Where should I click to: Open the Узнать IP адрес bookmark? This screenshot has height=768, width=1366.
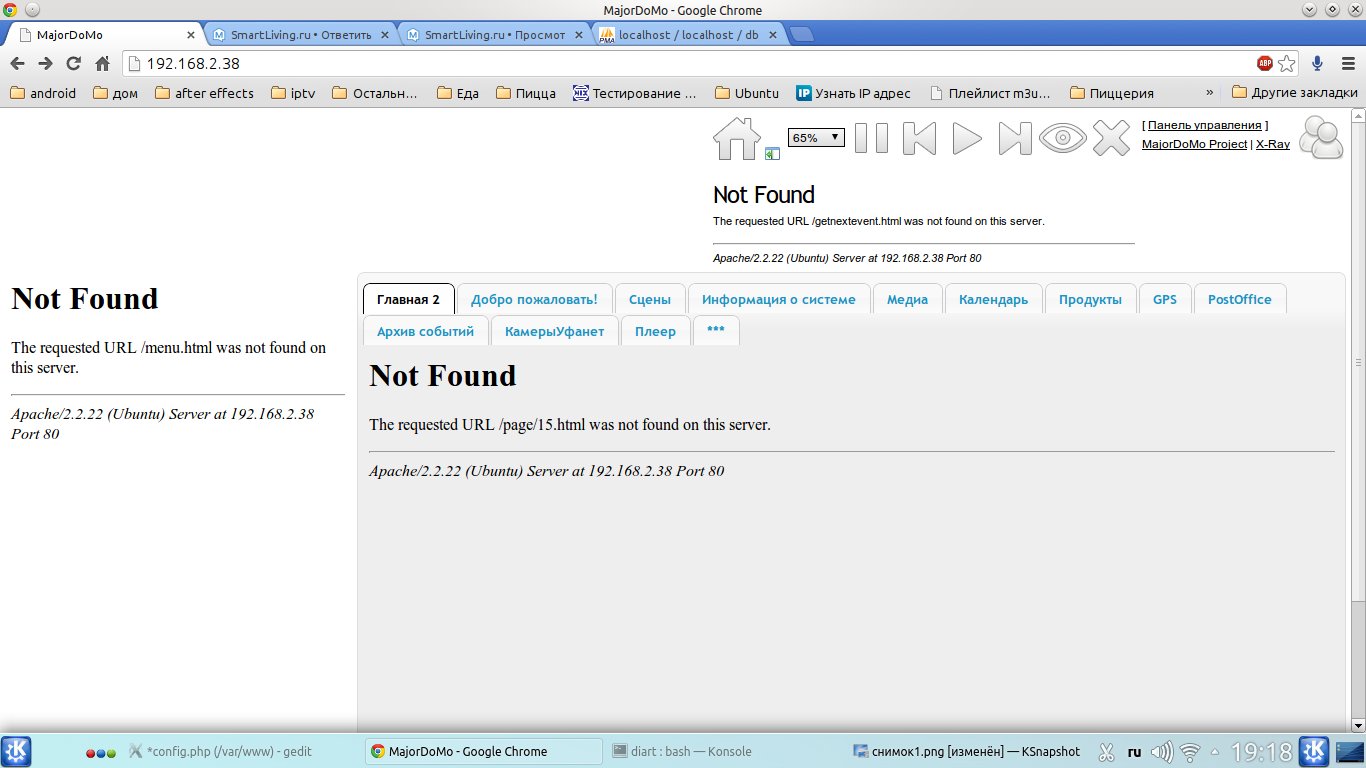853,93
